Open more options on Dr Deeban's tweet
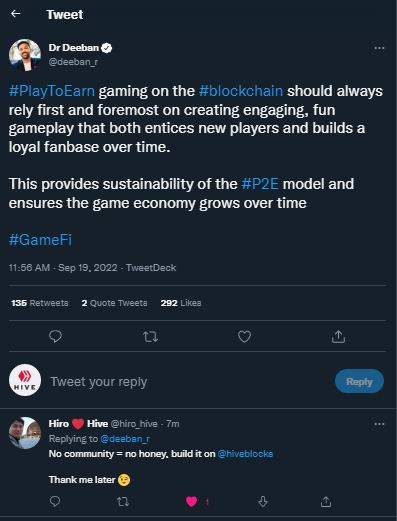 point(379,48)
